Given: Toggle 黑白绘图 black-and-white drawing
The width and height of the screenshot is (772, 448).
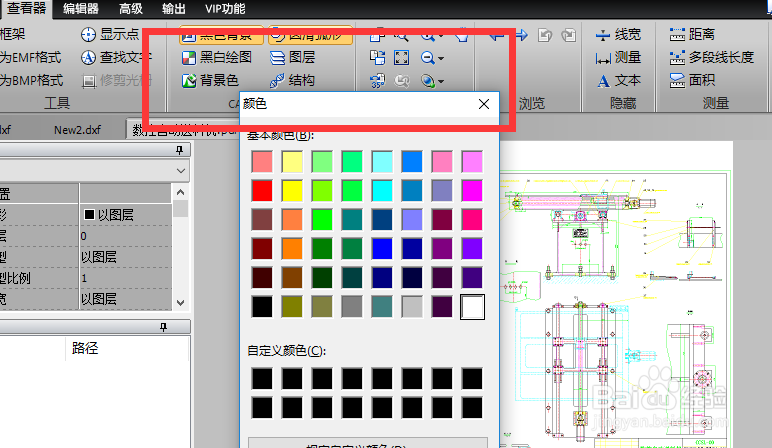Looking at the screenshot, I should [x=217, y=57].
